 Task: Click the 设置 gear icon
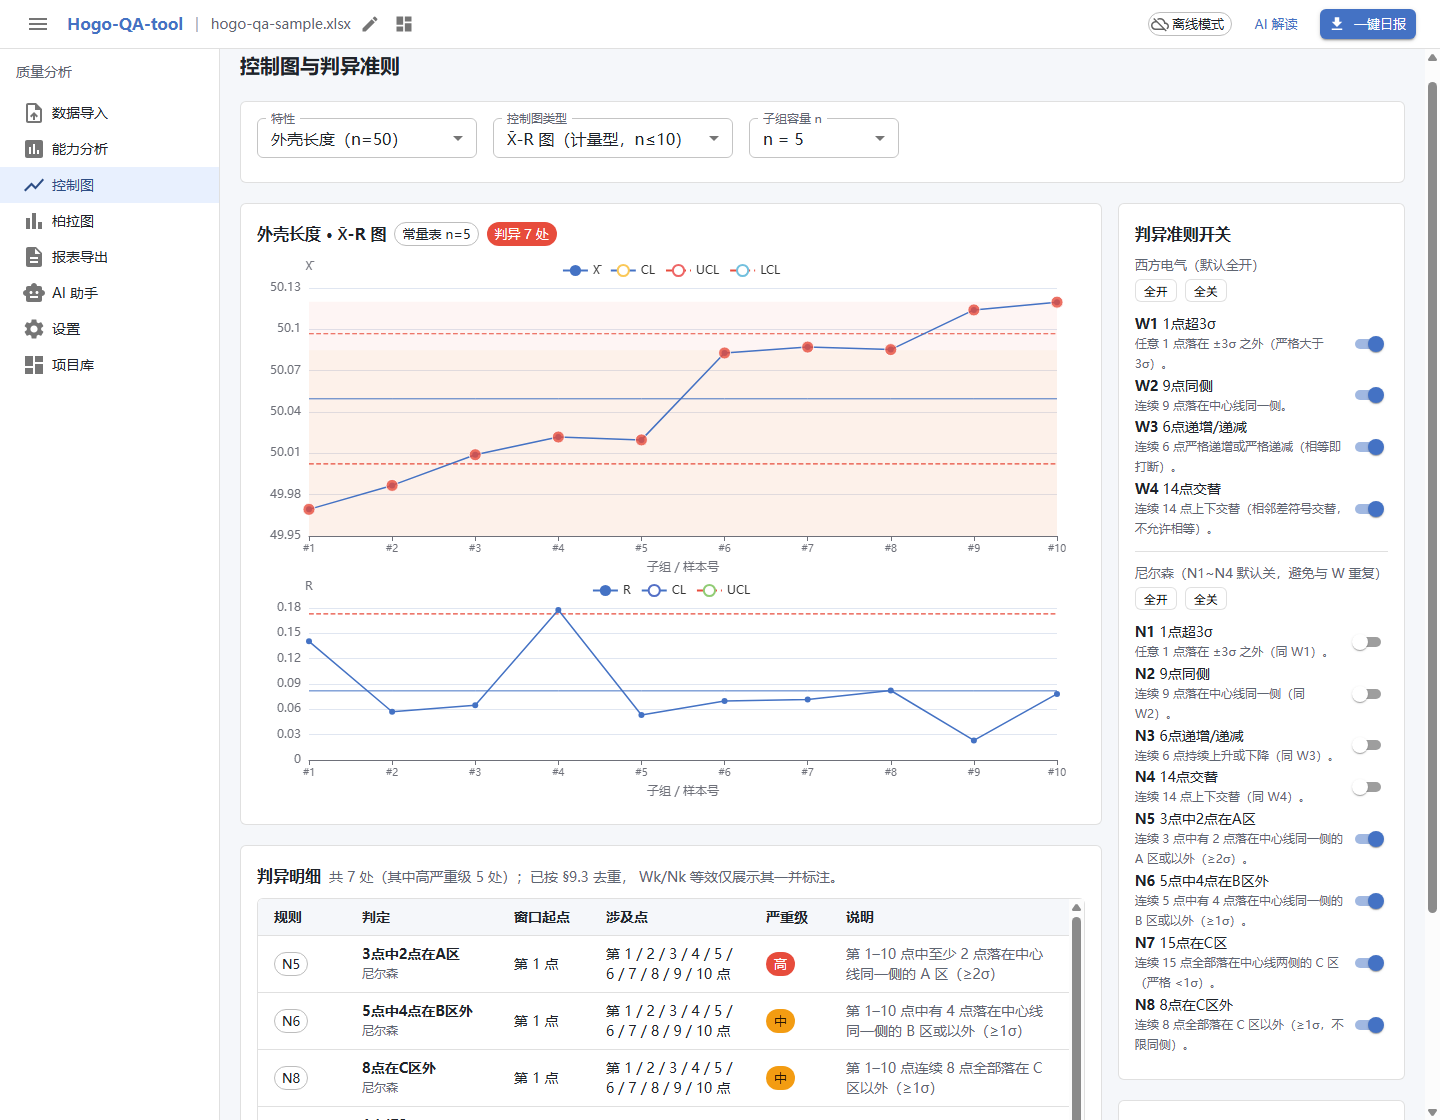point(34,329)
